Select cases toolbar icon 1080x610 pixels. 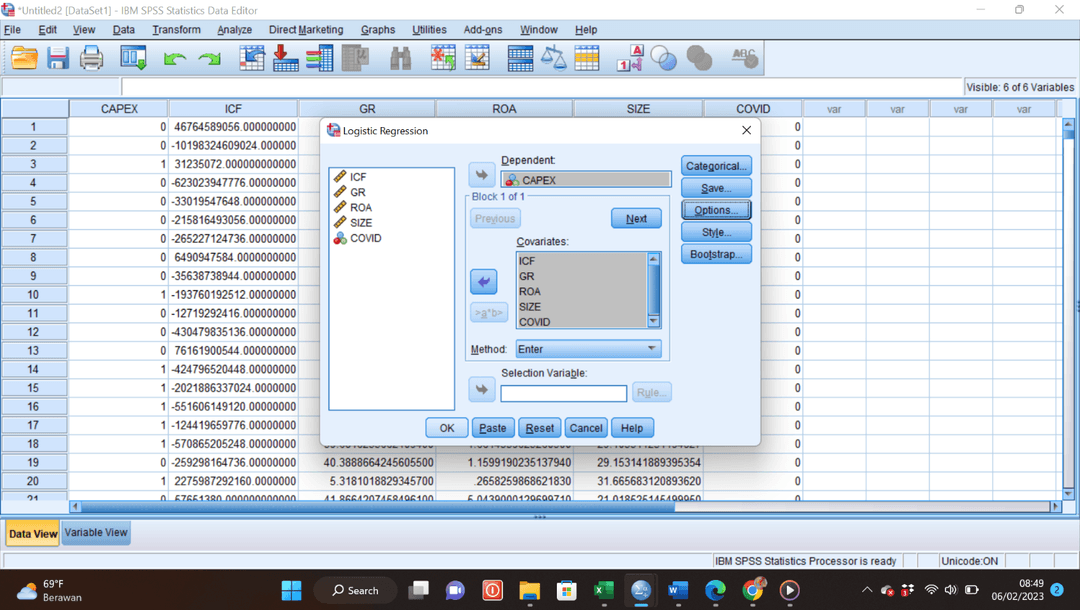click(587, 59)
